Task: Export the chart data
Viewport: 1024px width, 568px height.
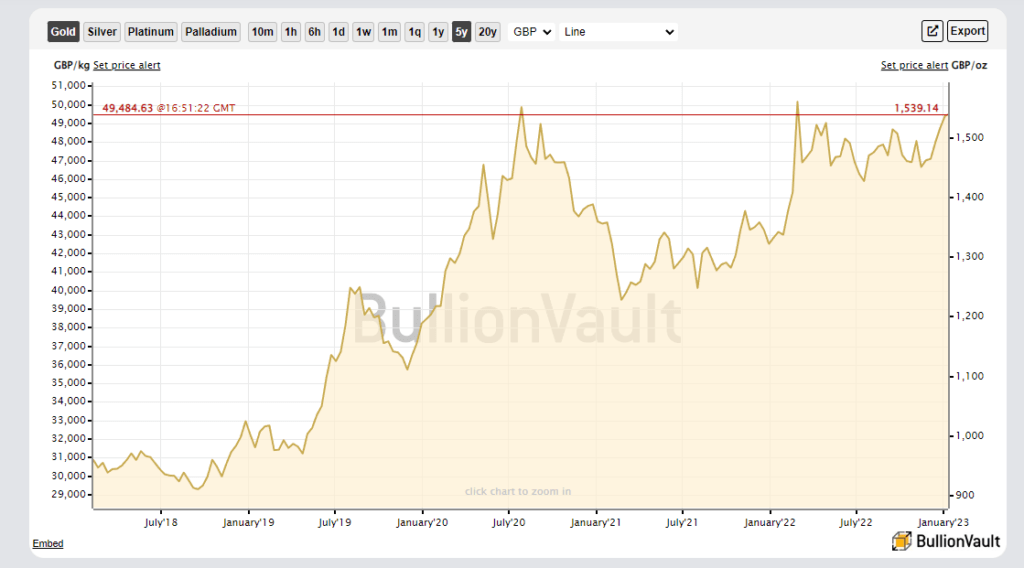Action: coord(968,31)
